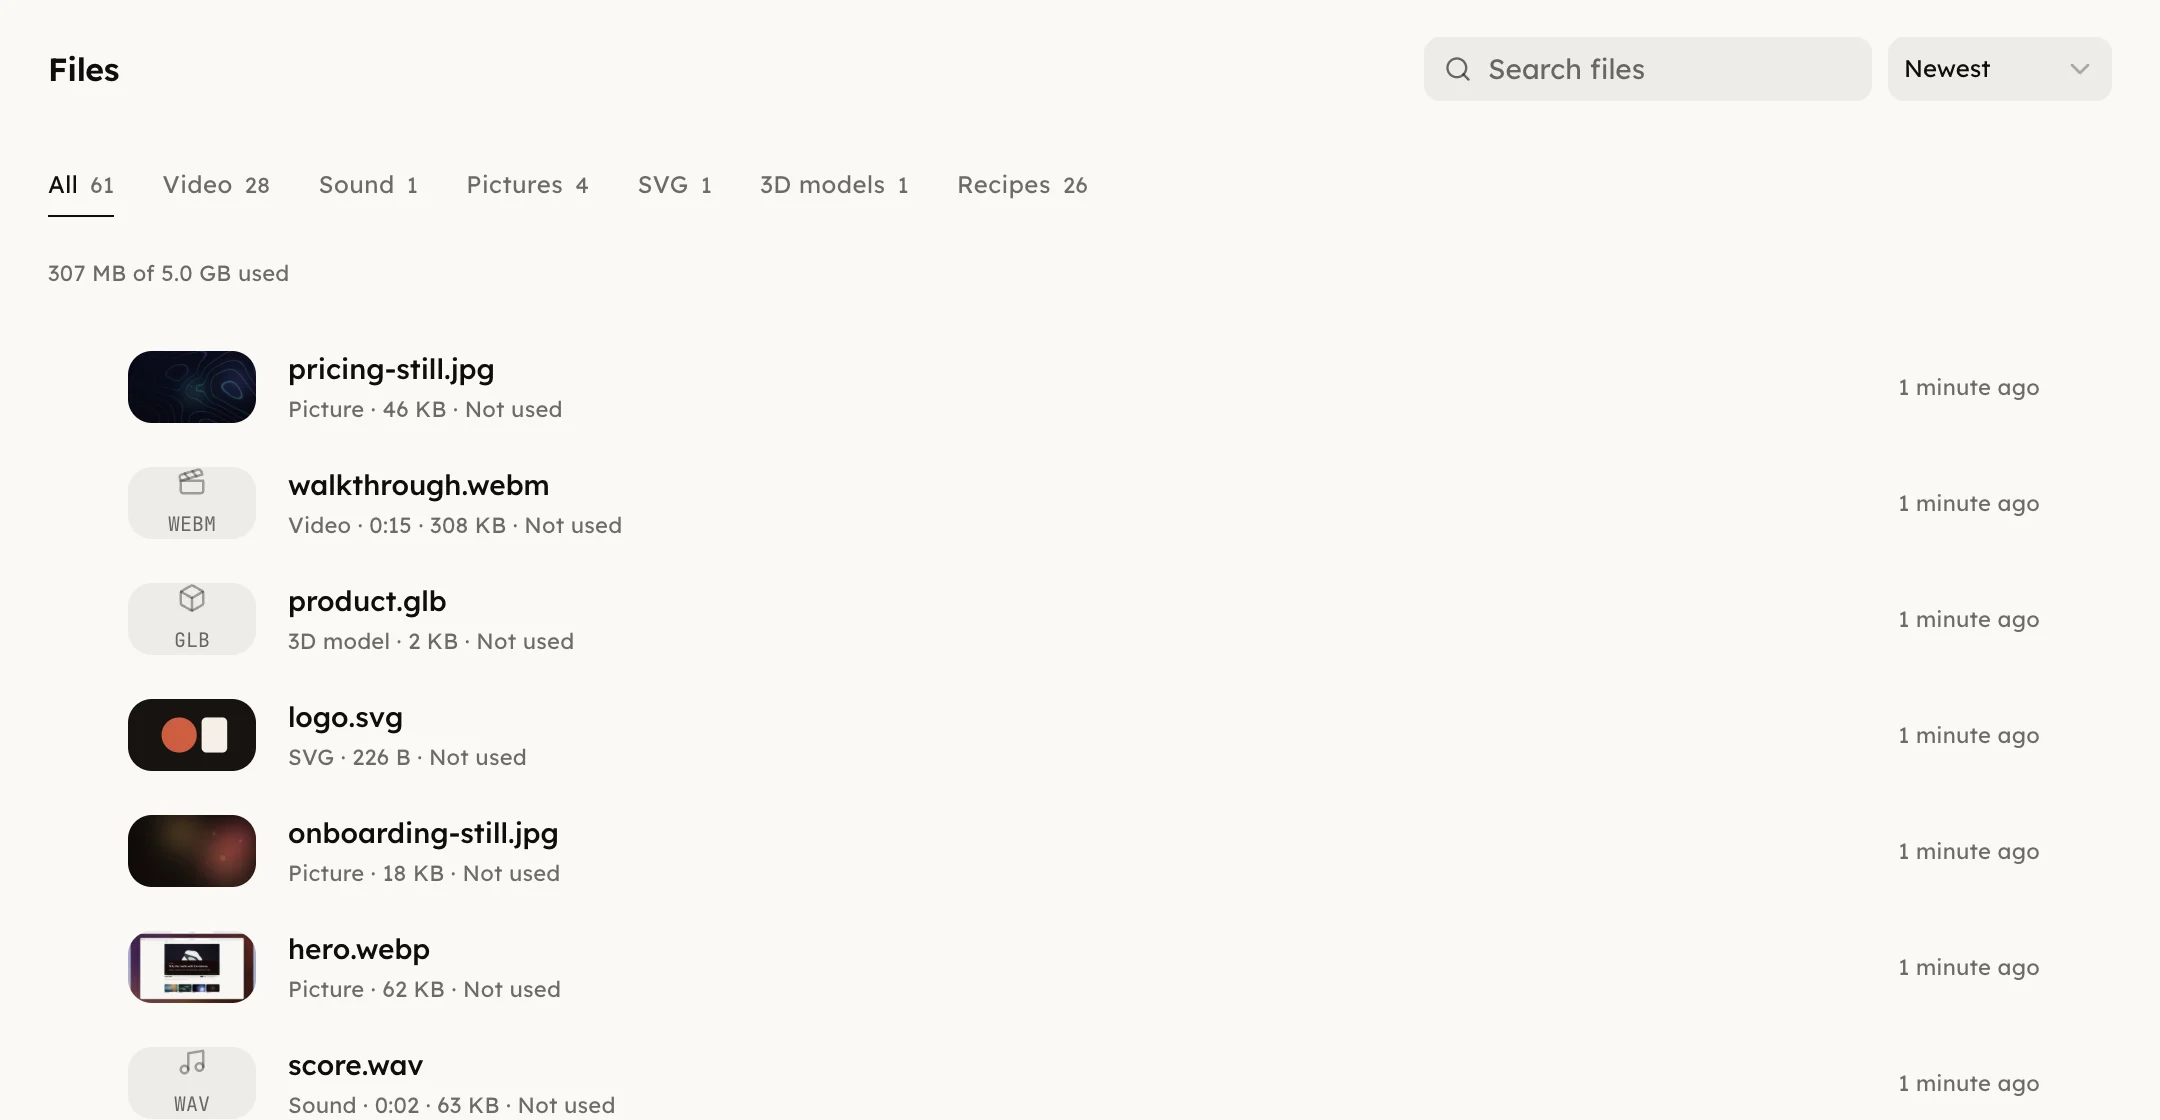Click 'Picture · 46 KB · Not used' details
The height and width of the screenshot is (1120, 2160).
(425, 409)
